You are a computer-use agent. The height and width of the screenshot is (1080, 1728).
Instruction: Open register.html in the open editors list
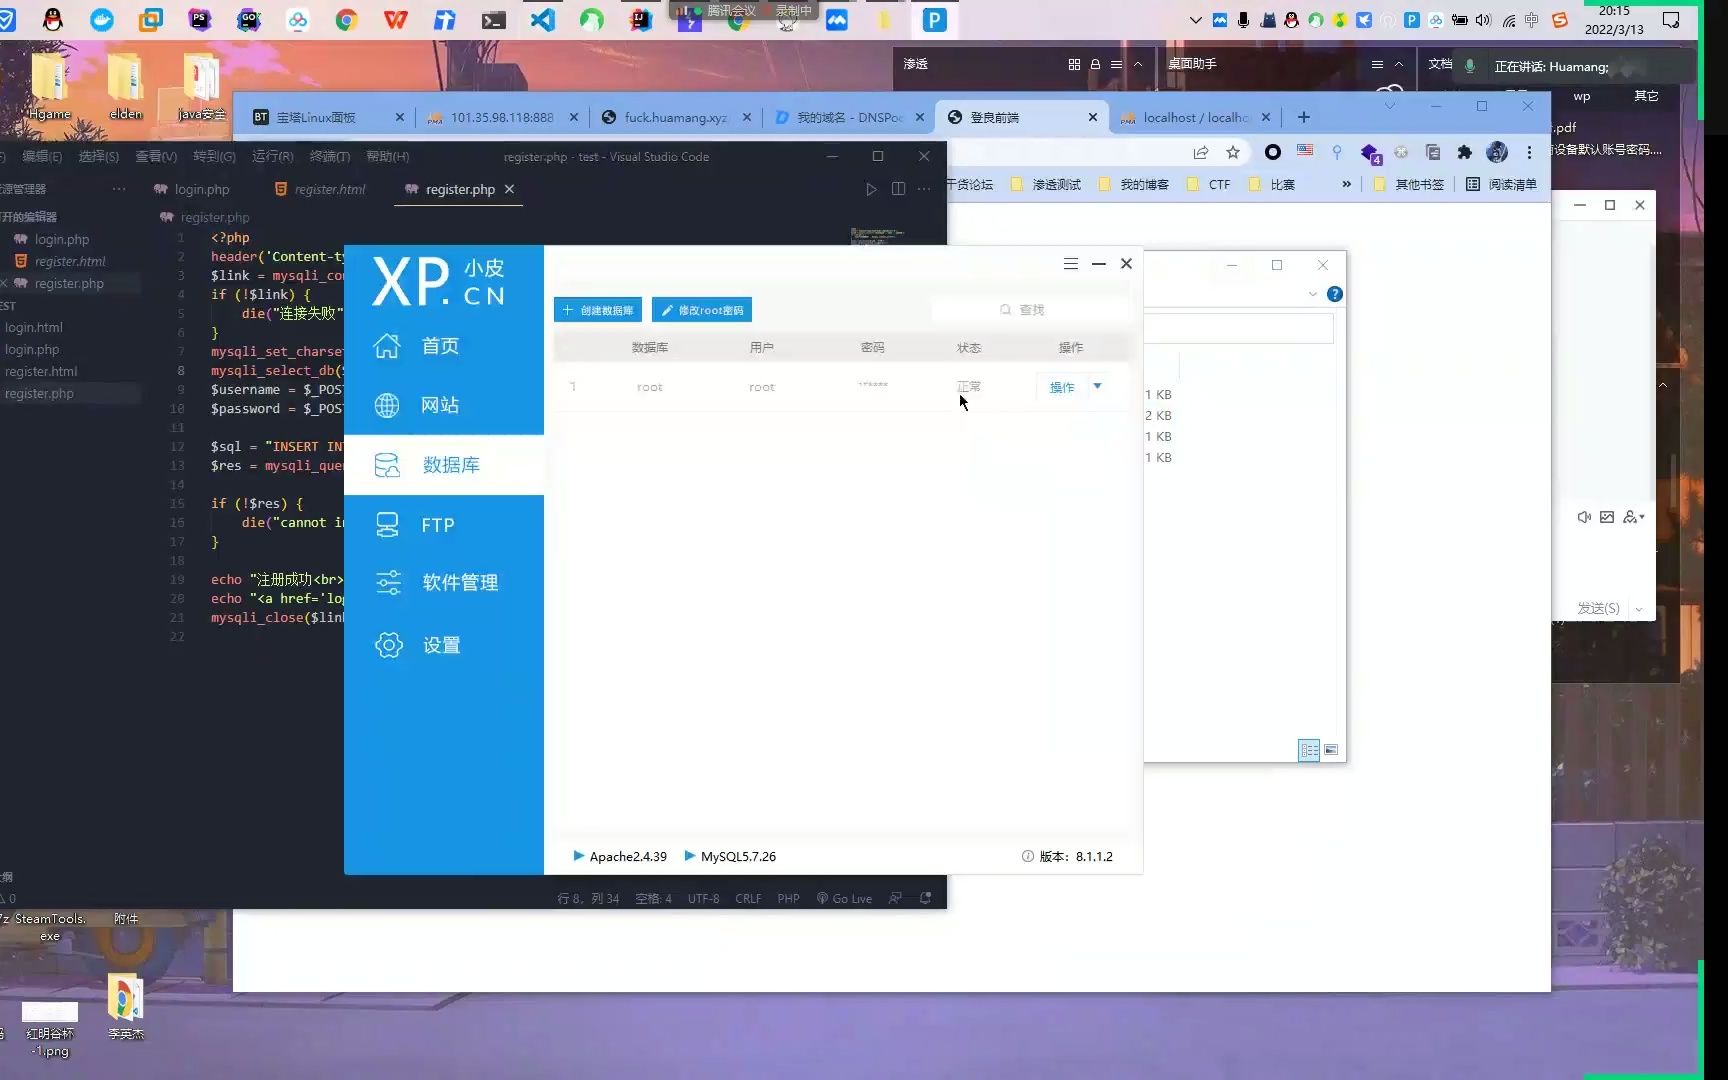point(70,261)
